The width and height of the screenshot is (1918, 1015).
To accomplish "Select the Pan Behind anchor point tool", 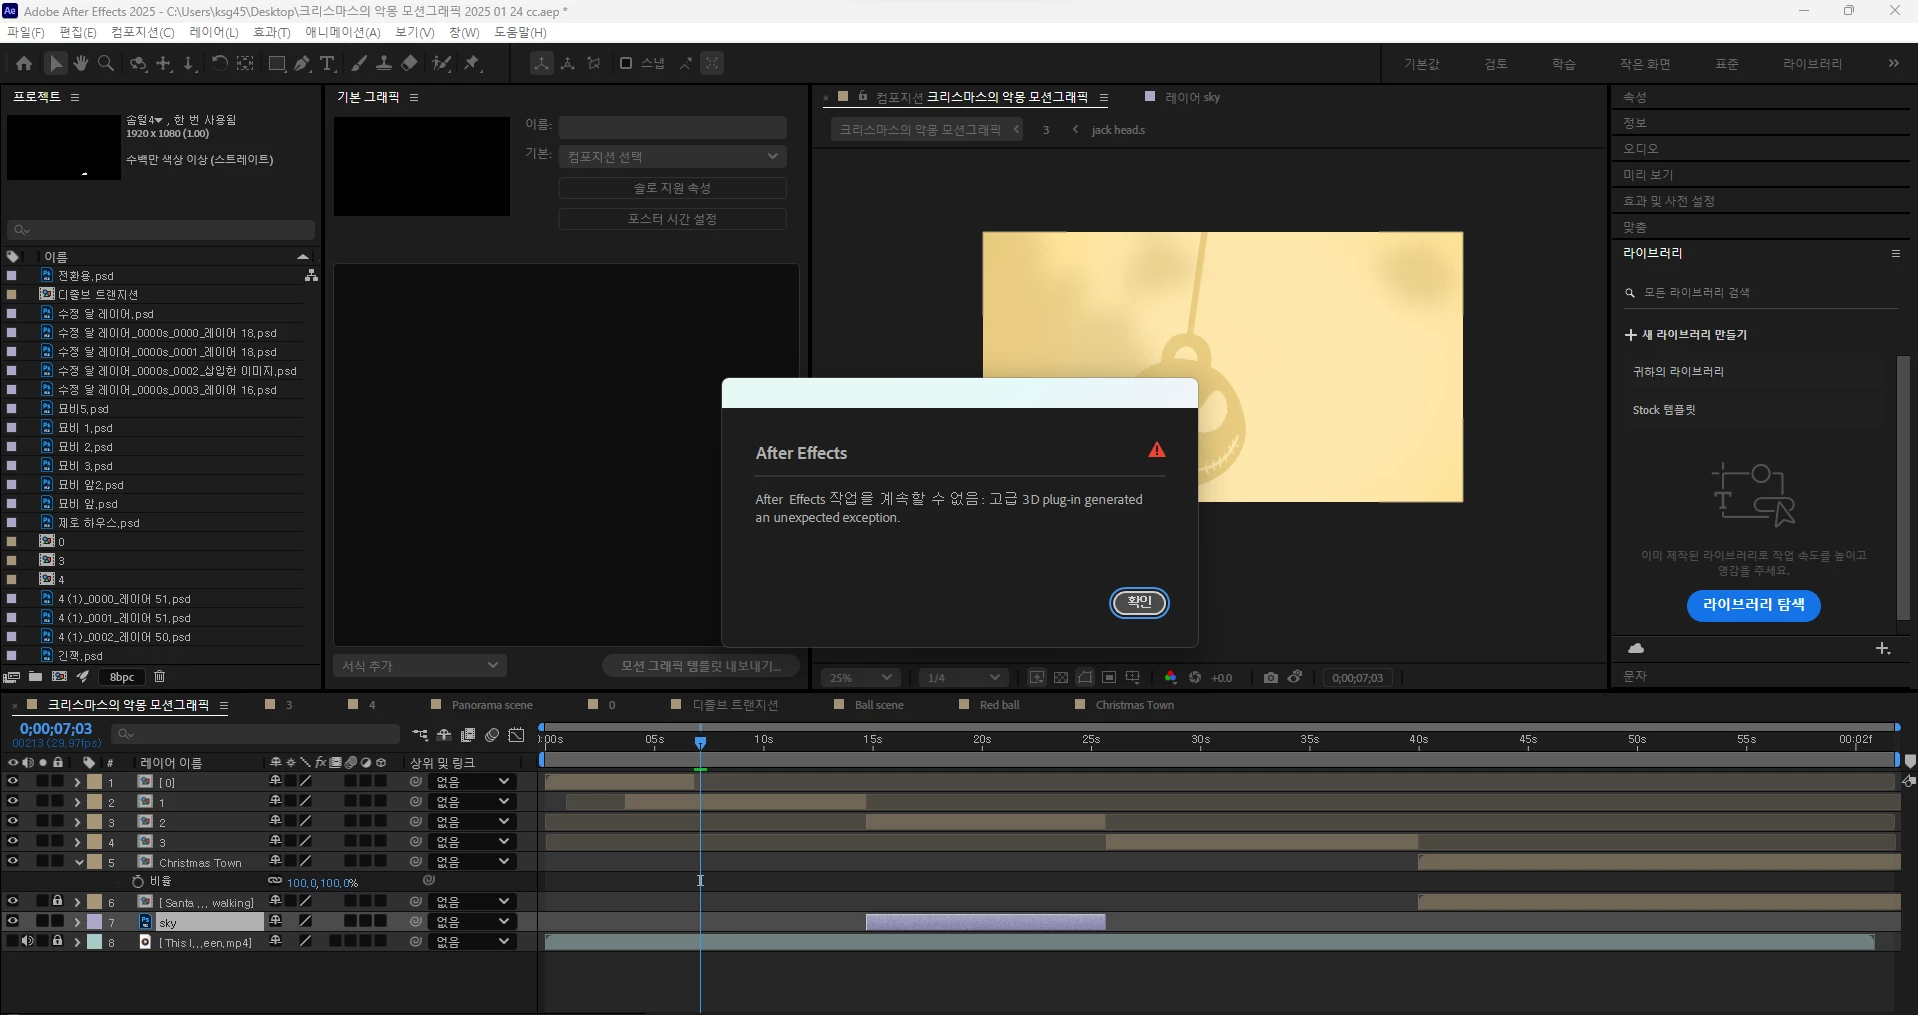I will (245, 63).
